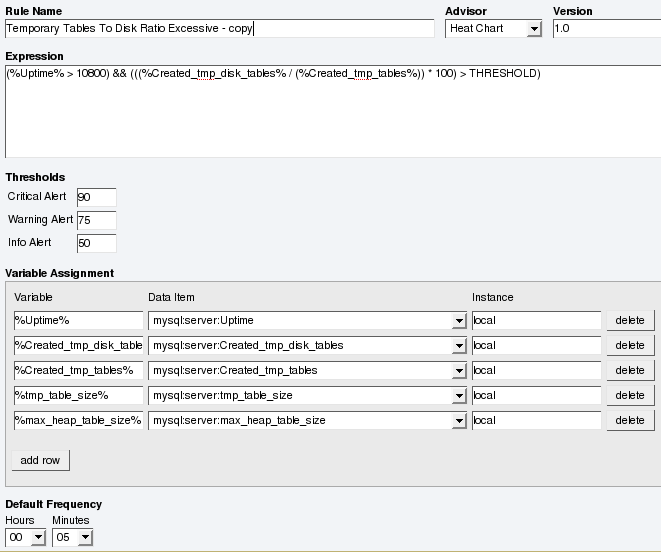
Task: Edit the Instance field for %Uptime% row
Action: coord(536,320)
